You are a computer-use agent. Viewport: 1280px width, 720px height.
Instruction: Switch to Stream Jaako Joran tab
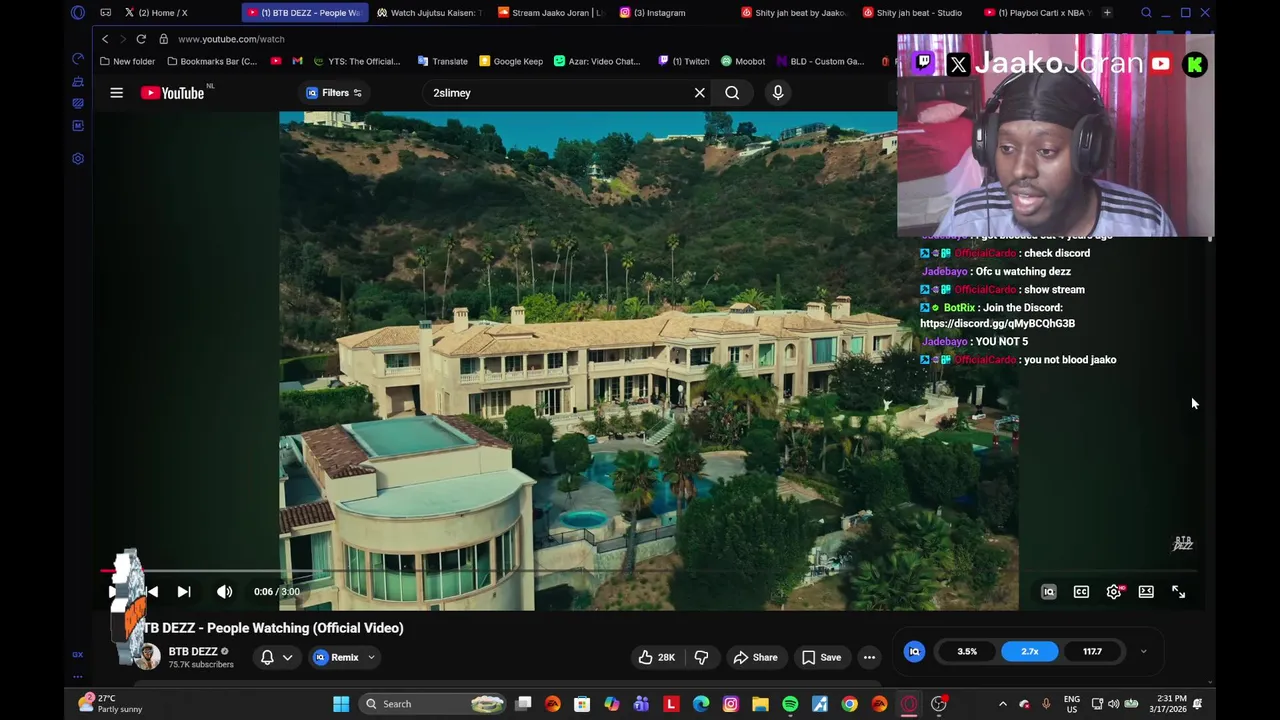551,13
